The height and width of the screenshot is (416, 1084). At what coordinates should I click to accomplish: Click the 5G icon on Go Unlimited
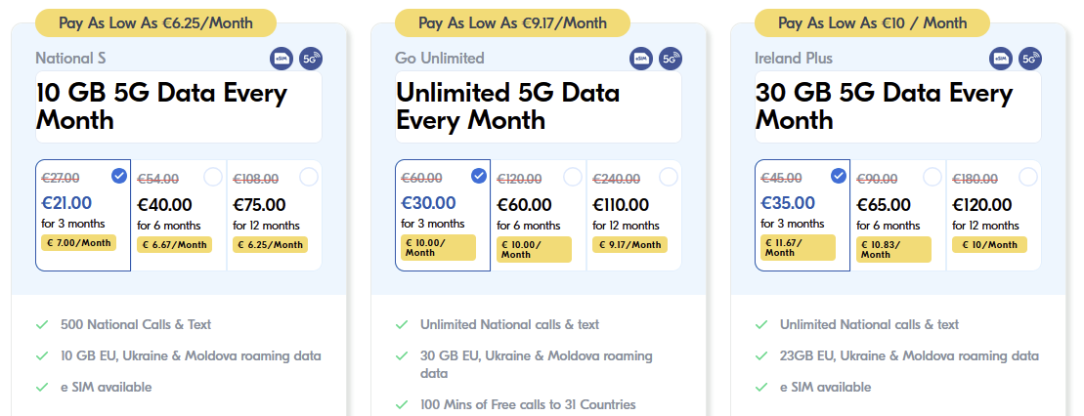pos(670,59)
